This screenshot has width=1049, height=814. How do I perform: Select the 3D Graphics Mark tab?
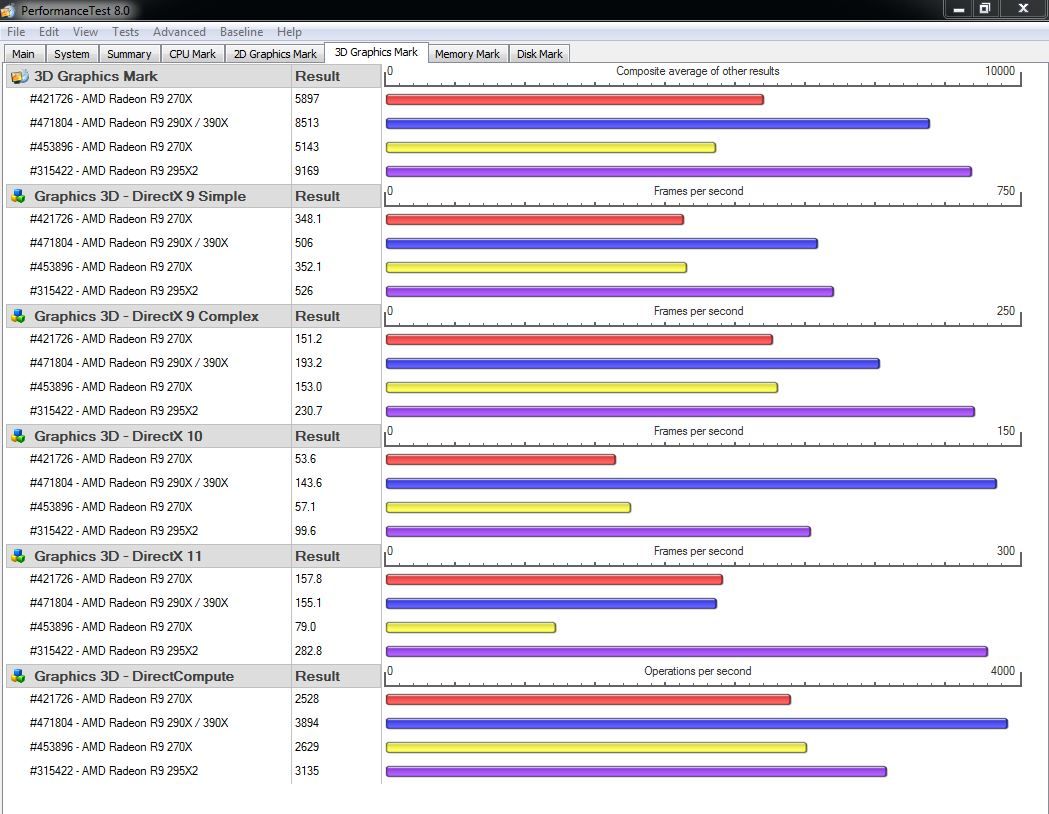coord(376,52)
